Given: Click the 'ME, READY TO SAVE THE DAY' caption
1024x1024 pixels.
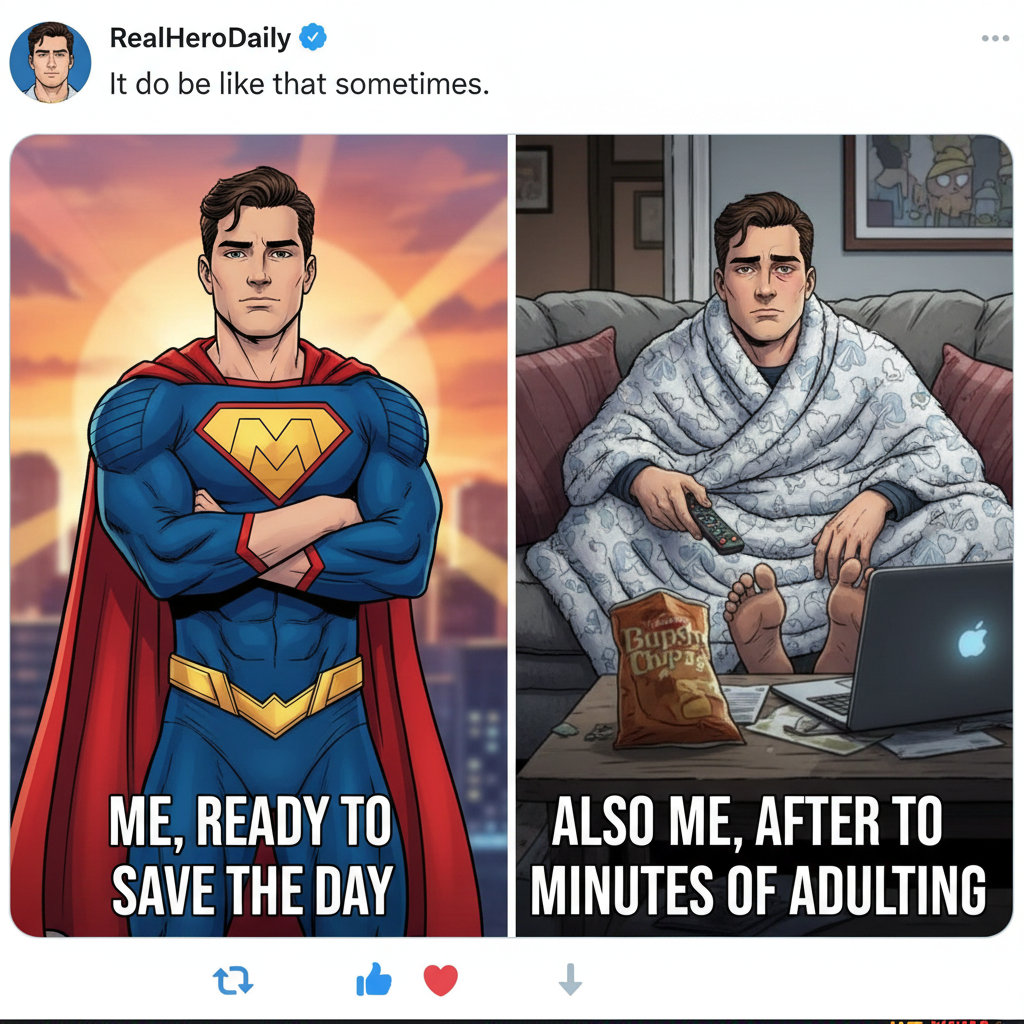Looking at the screenshot, I should point(250,857).
